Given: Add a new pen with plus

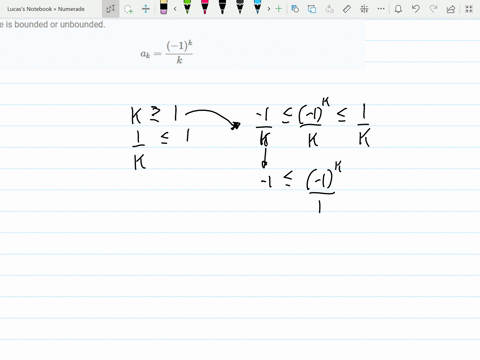Looking at the screenshot, I should (x=279, y=9).
